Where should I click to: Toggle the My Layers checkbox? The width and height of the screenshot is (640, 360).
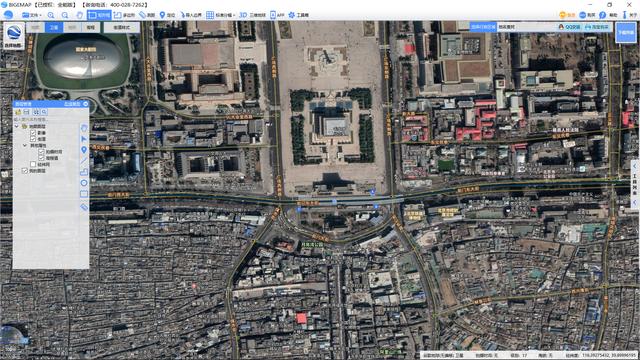25,171
